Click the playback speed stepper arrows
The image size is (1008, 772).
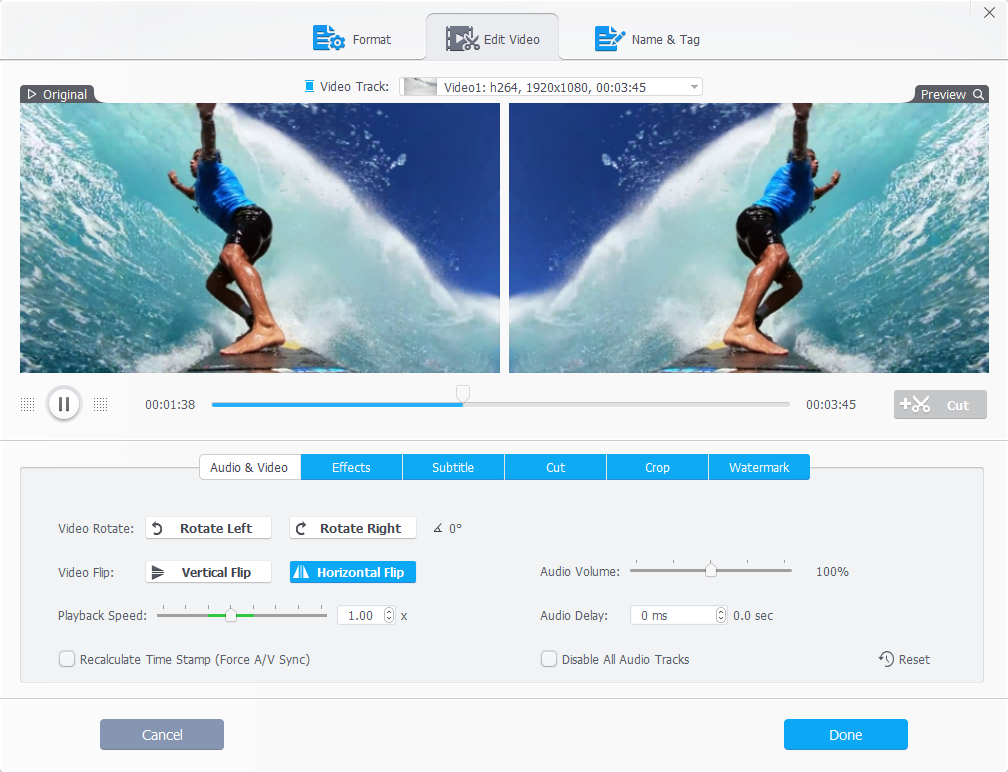389,615
